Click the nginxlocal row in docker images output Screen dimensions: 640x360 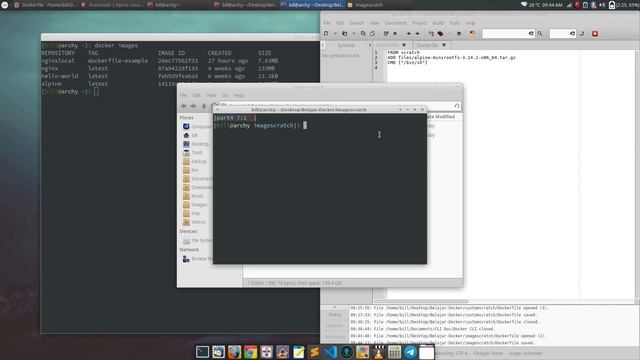pos(160,61)
